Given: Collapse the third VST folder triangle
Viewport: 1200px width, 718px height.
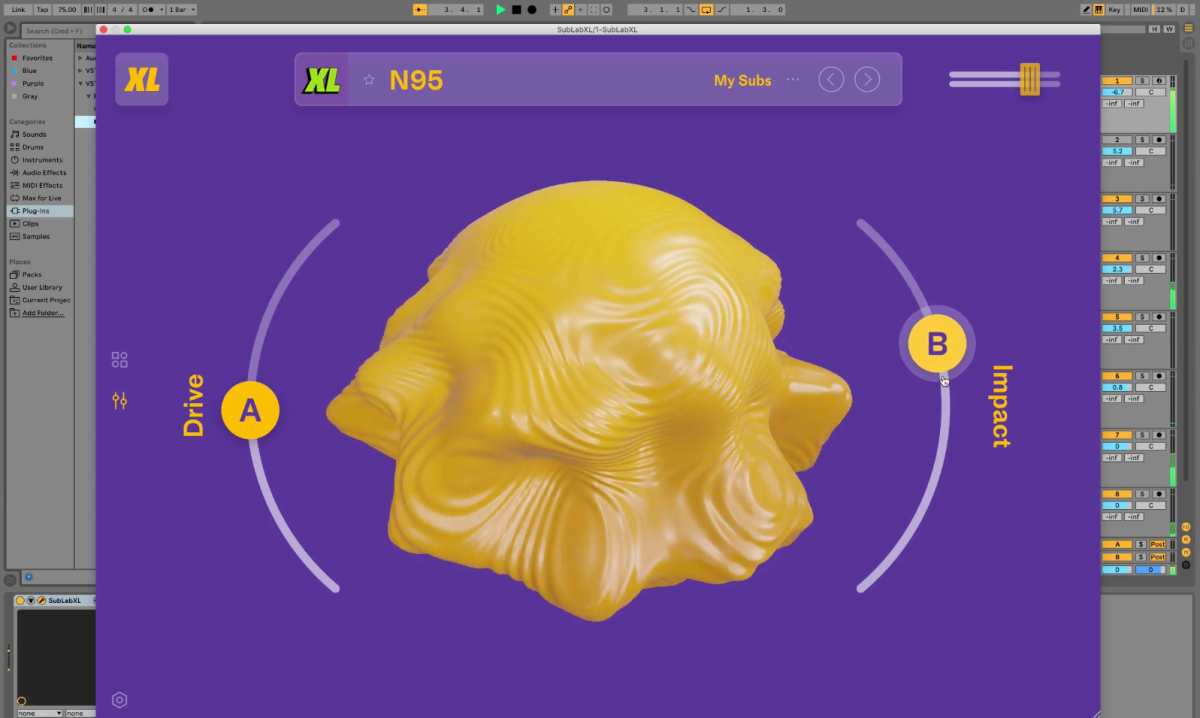Looking at the screenshot, I should tap(80, 83).
